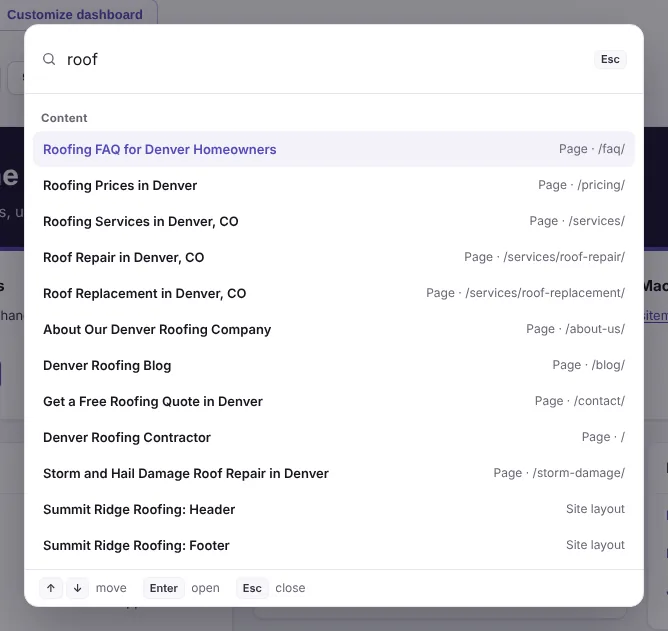Click the Page · /pricing/ path label
The image size is (668, 631).
[582, 185]
